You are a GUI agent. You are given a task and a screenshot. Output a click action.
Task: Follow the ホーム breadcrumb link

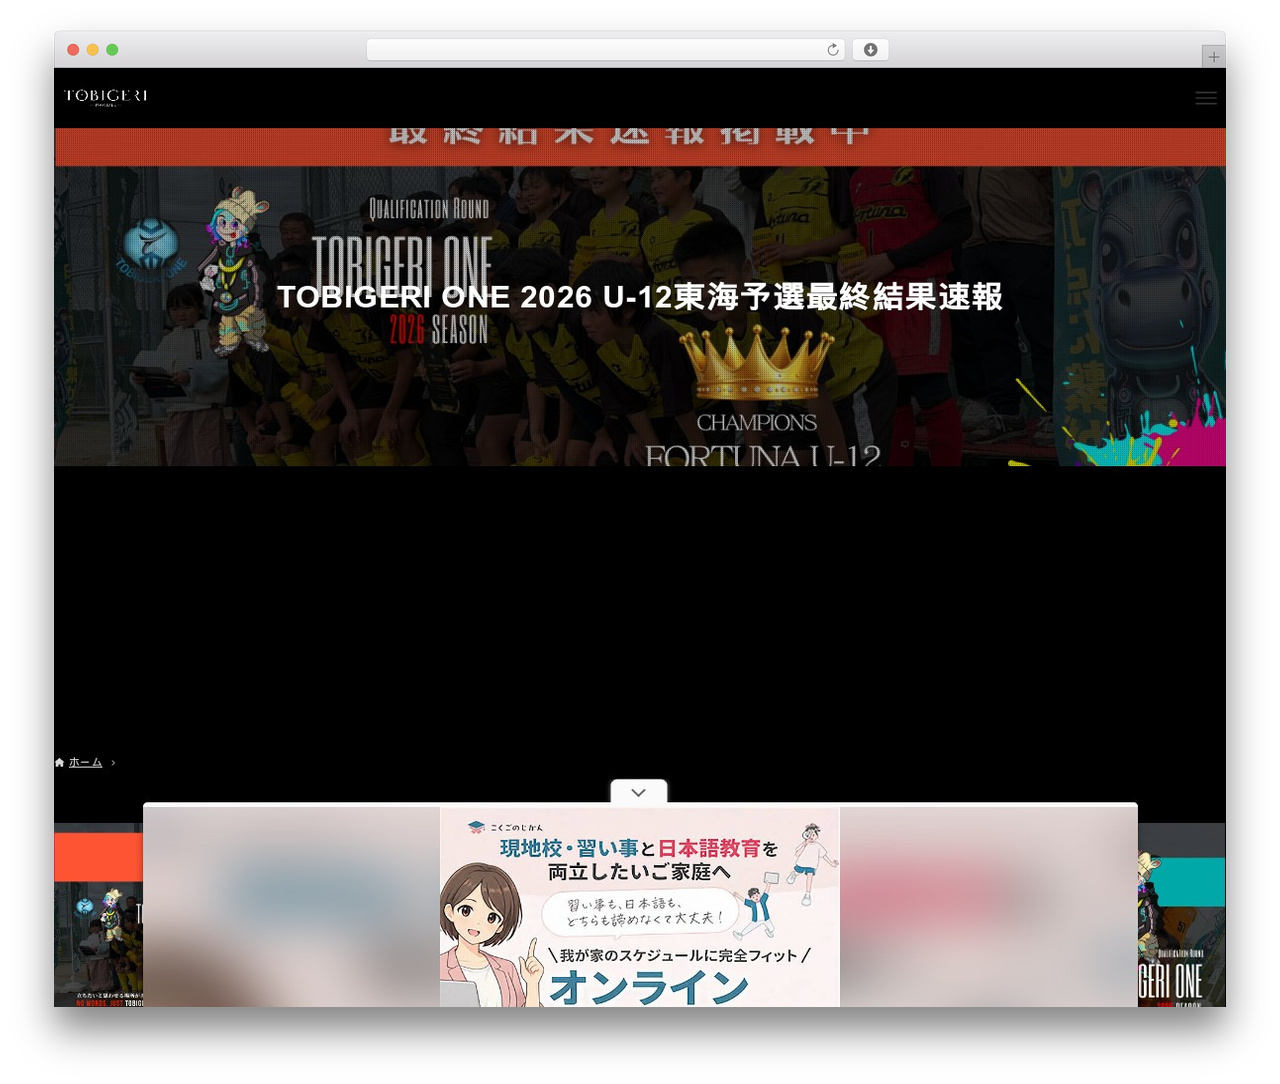tap(85, 762)
